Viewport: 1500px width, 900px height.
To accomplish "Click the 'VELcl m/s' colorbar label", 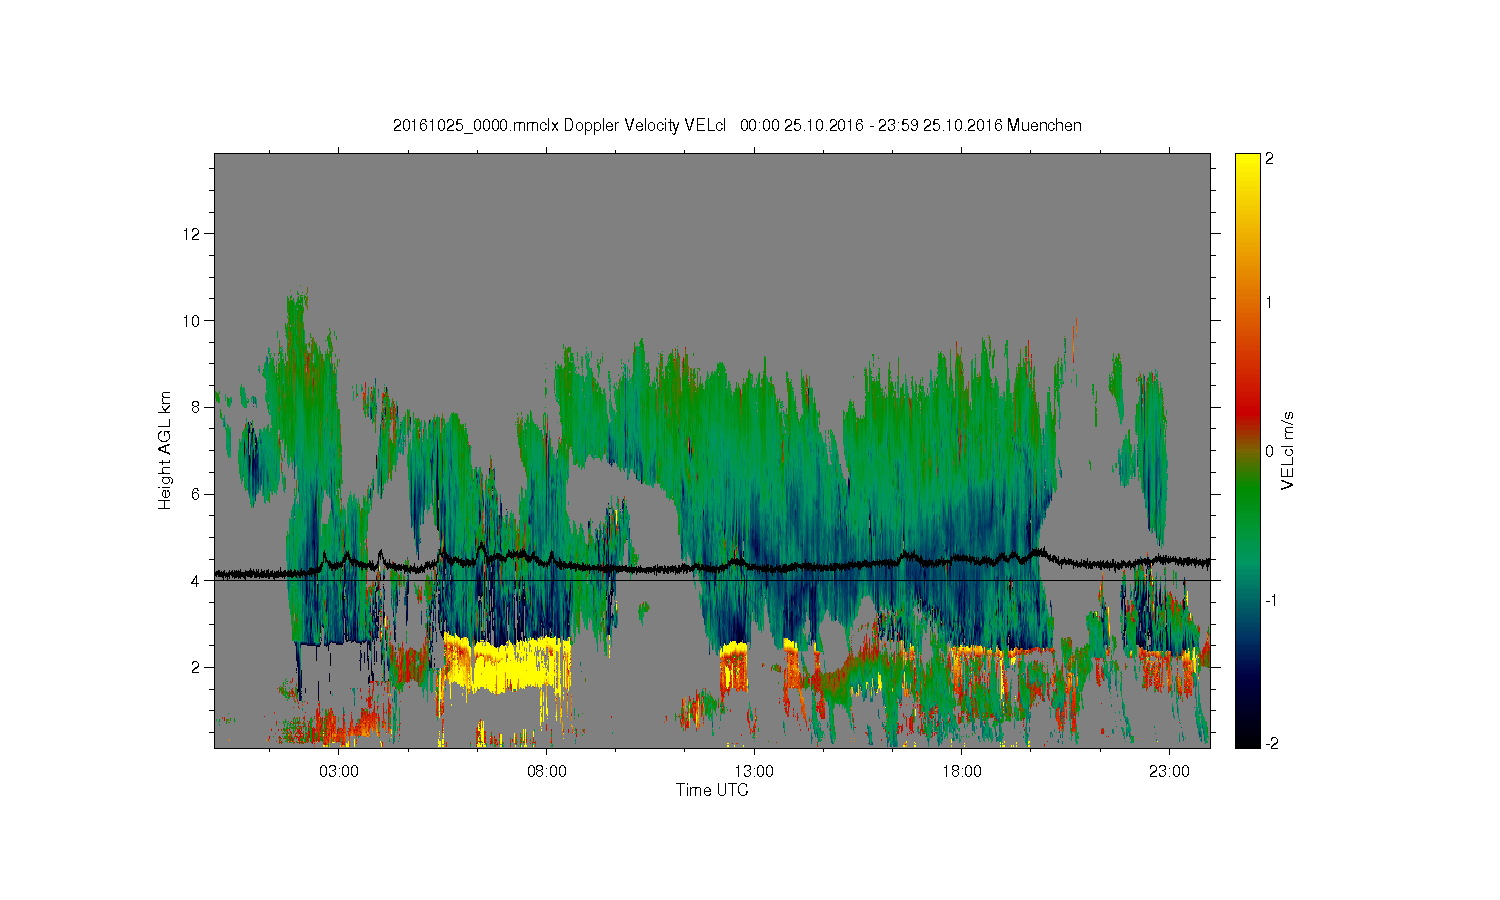I will pos(1288,450).
